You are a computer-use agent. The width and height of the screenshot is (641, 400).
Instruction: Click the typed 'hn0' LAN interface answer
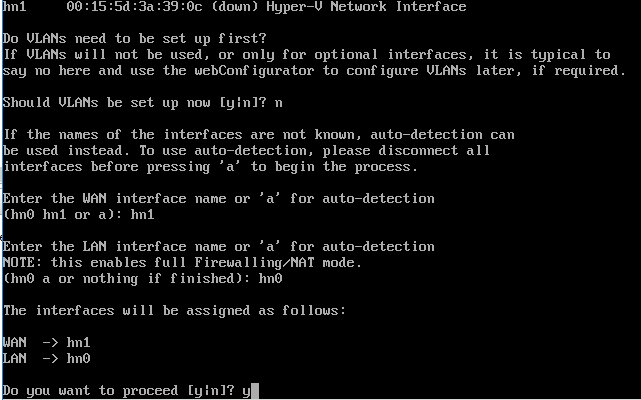click(270, 279)
